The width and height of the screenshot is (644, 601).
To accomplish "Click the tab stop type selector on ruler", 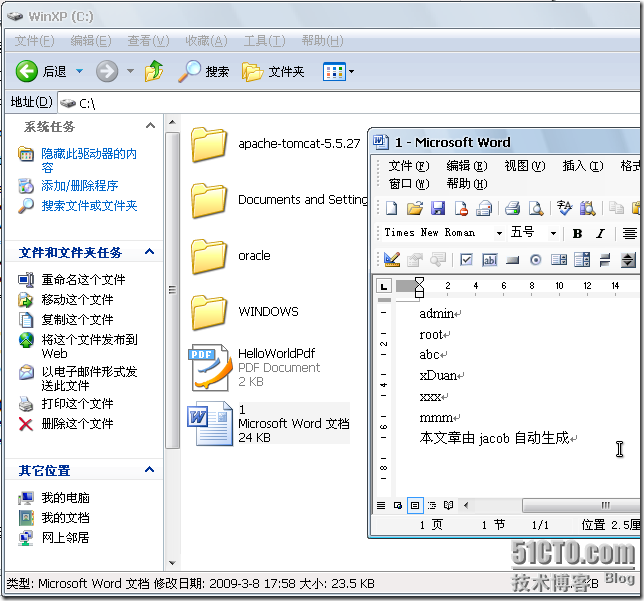I will pyautogui.click(x=384, y=286).
